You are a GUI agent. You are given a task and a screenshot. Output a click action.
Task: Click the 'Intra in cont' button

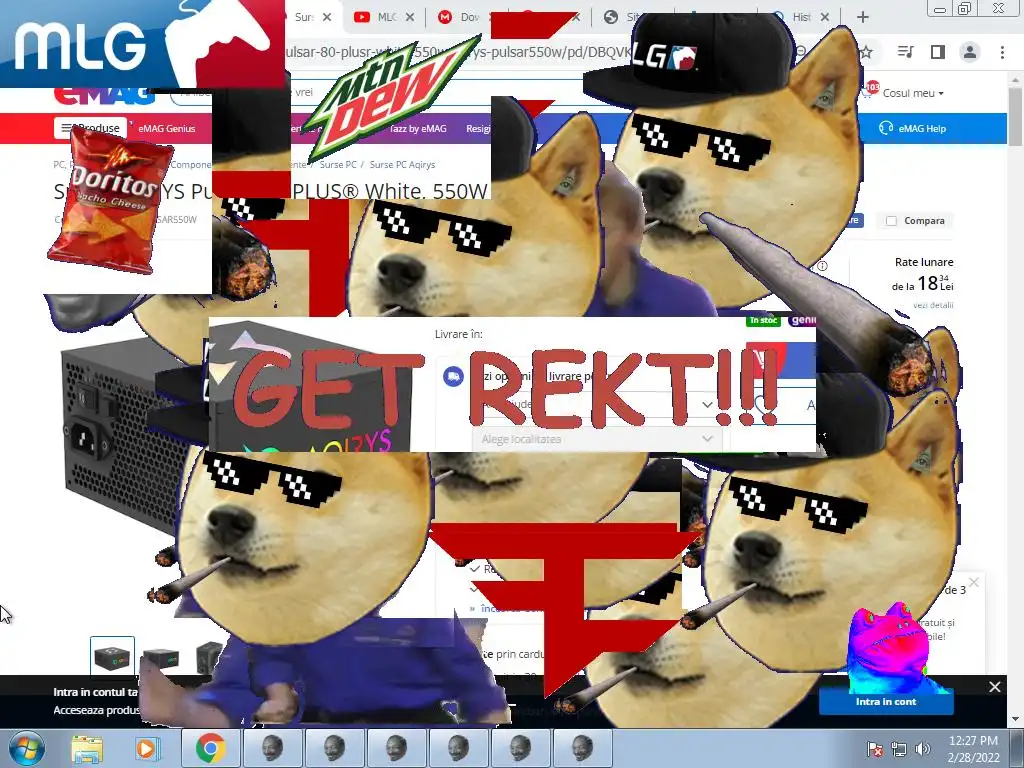[x=886, y=701]
